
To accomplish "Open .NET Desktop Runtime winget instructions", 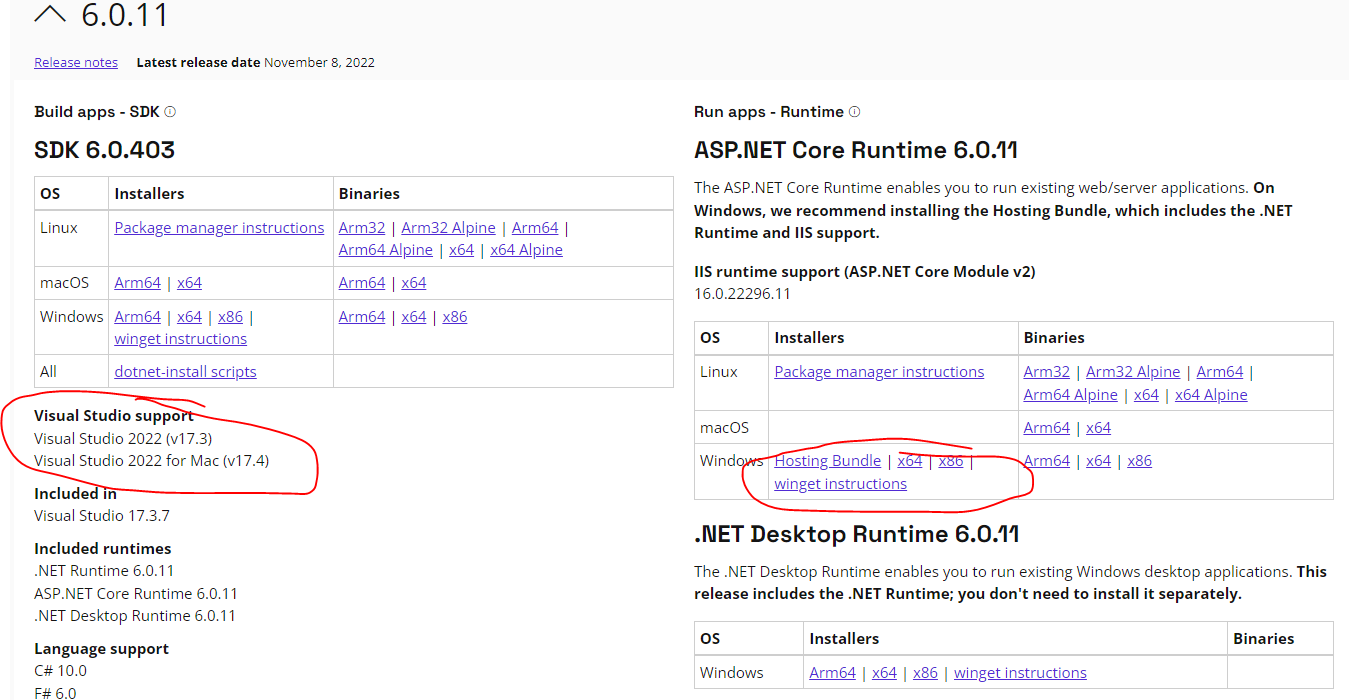I will (x=1020, y=673).
